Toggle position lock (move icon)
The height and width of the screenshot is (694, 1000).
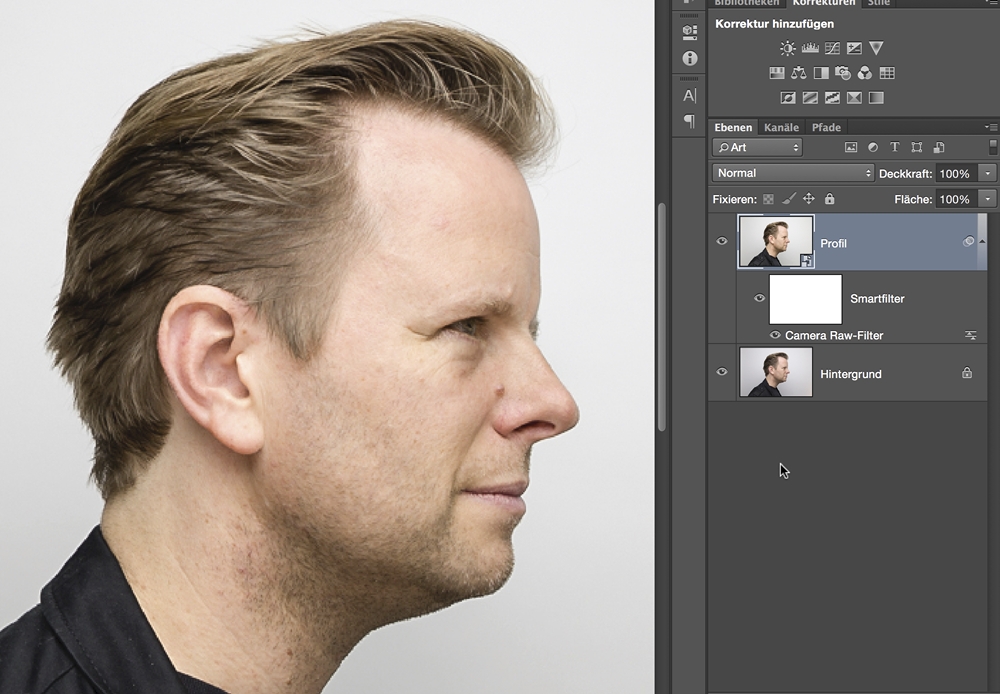(809, 199)
